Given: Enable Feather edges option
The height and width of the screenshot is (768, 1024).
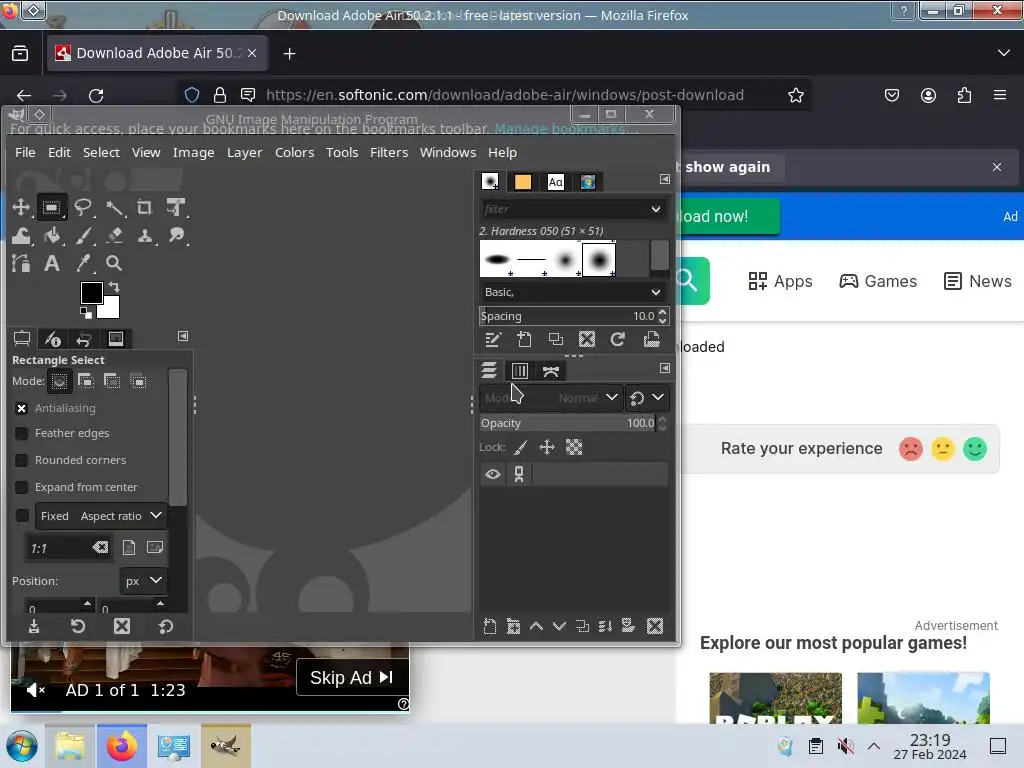Looking at the screenshot, I should coord(22,434).
